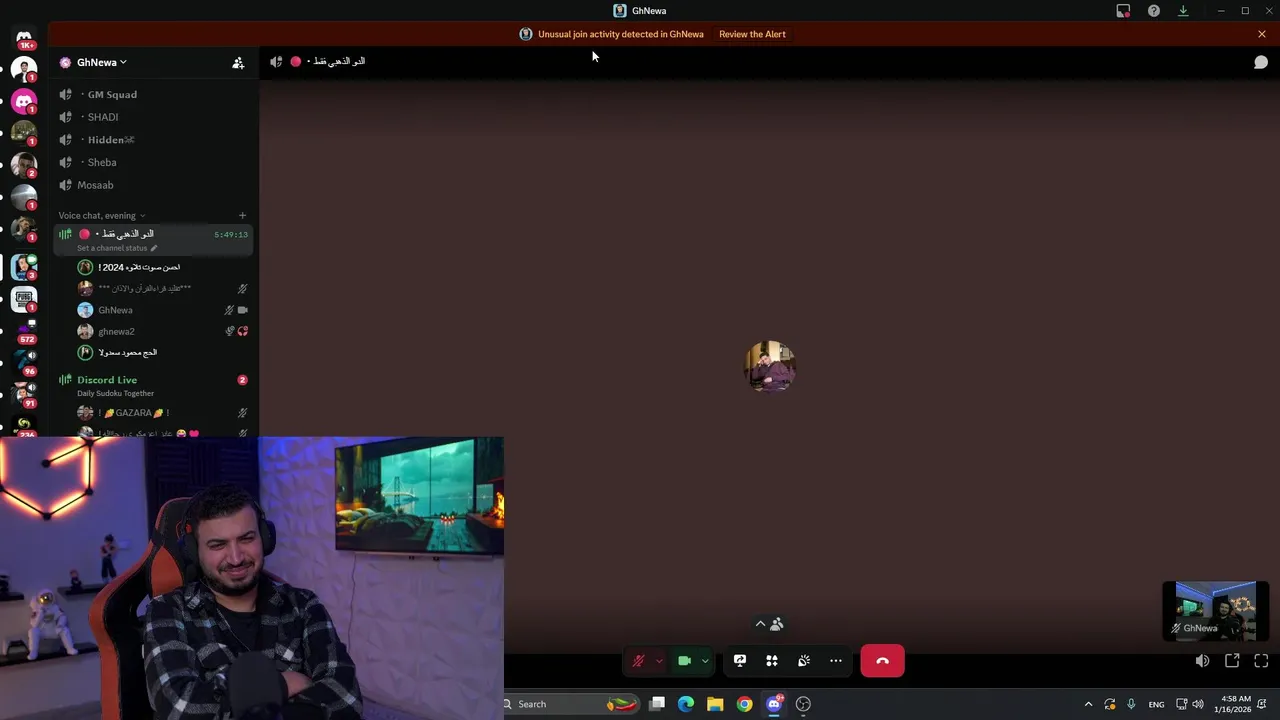Viewport: 1280px width, 720px height.
Task: Open Discord help icon
Action: click(x=1154, y=11)
